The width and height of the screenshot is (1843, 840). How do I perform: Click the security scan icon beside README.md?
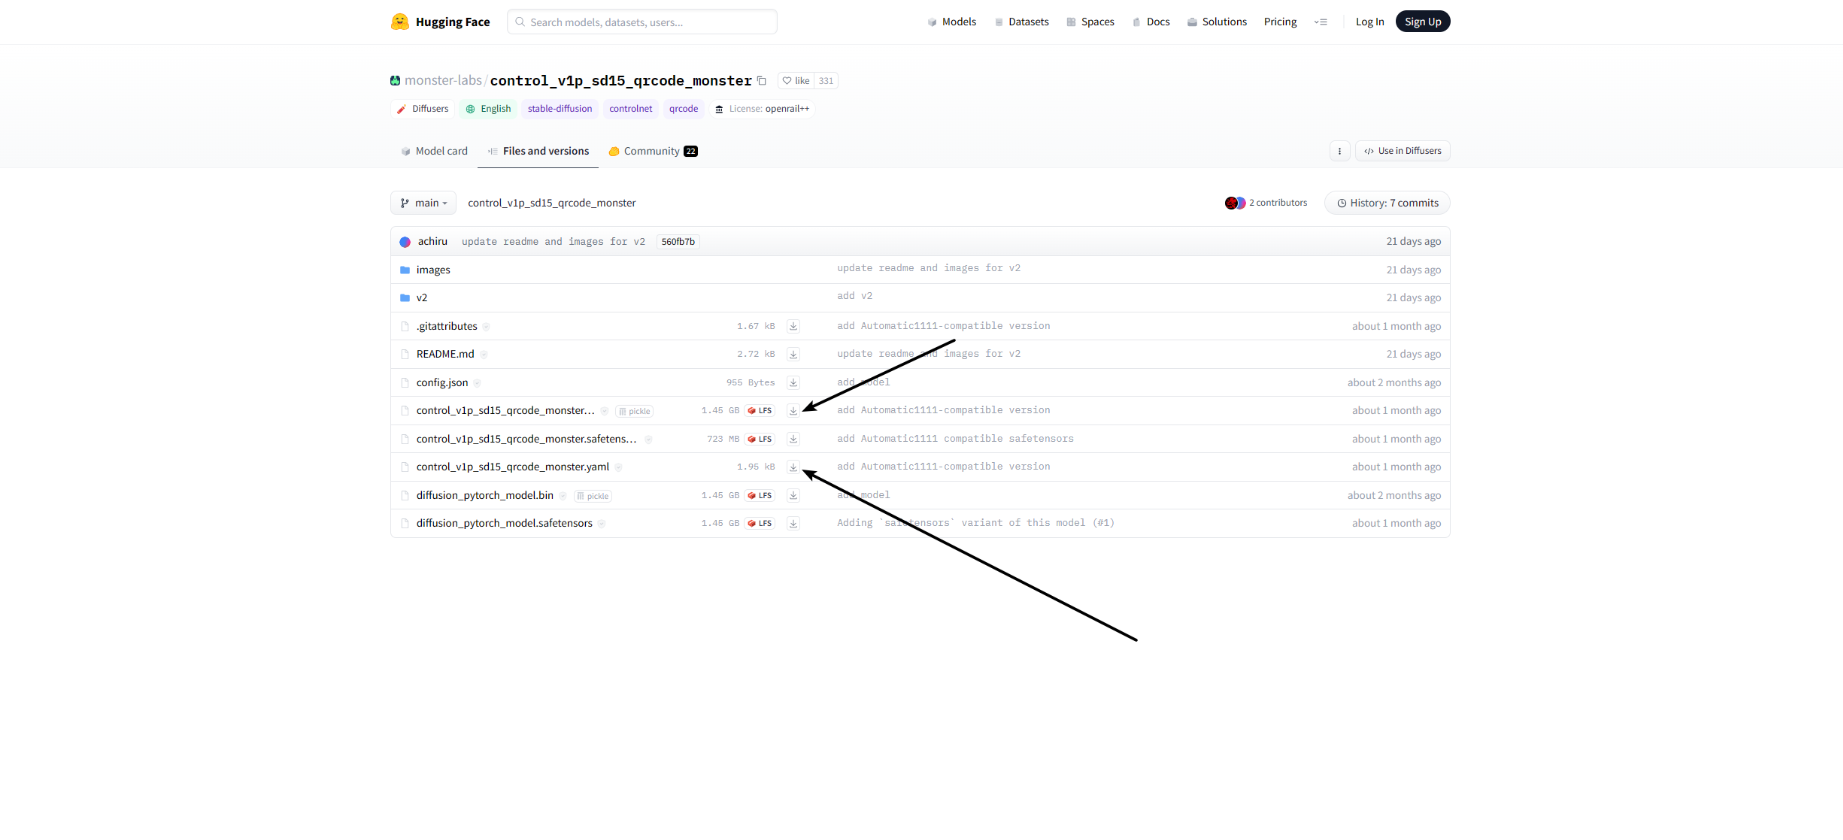pyautogui.click(x=484, y=354)
